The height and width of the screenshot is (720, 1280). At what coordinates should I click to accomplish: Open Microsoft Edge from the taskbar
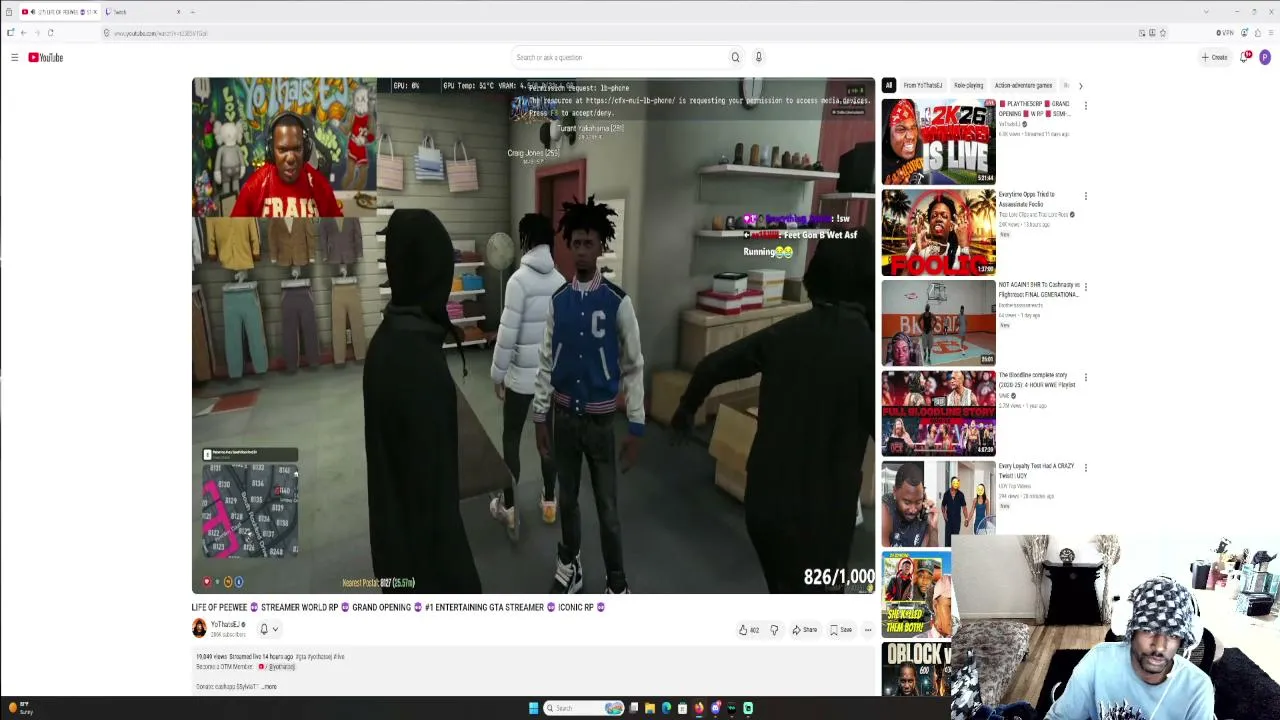[x=666, y=708]
